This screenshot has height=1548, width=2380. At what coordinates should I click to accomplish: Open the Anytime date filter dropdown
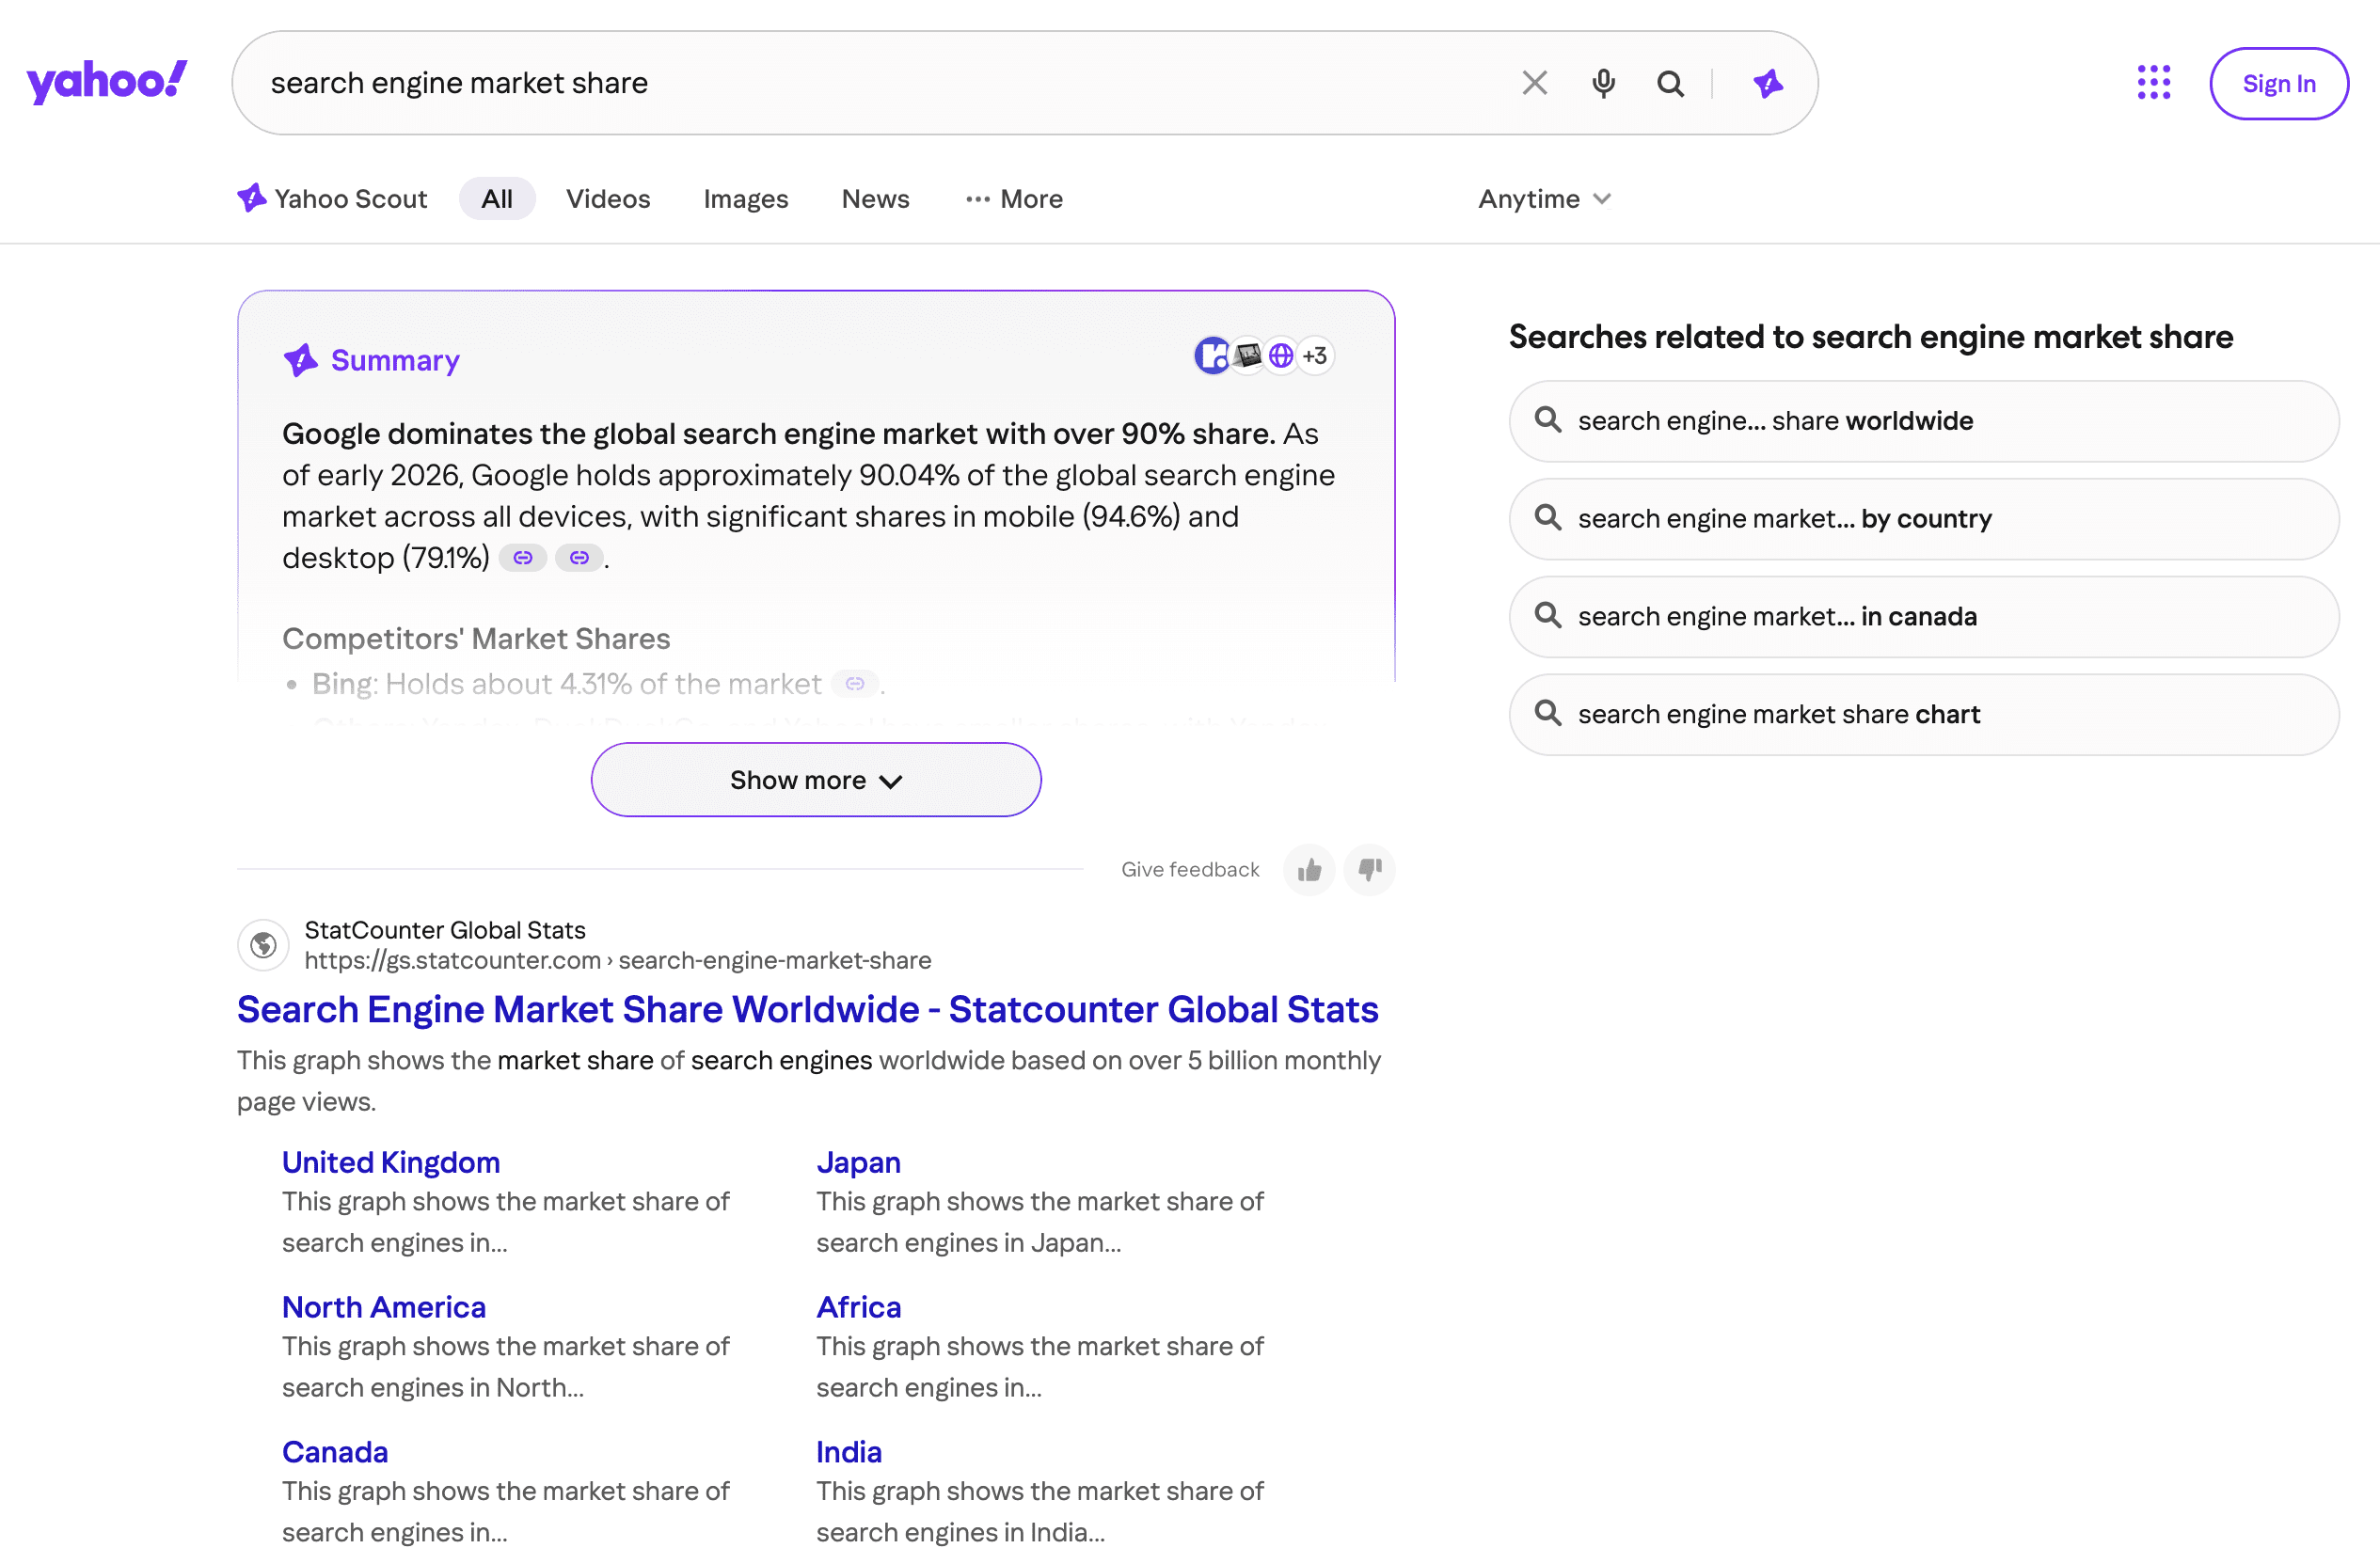(1543, 199)
